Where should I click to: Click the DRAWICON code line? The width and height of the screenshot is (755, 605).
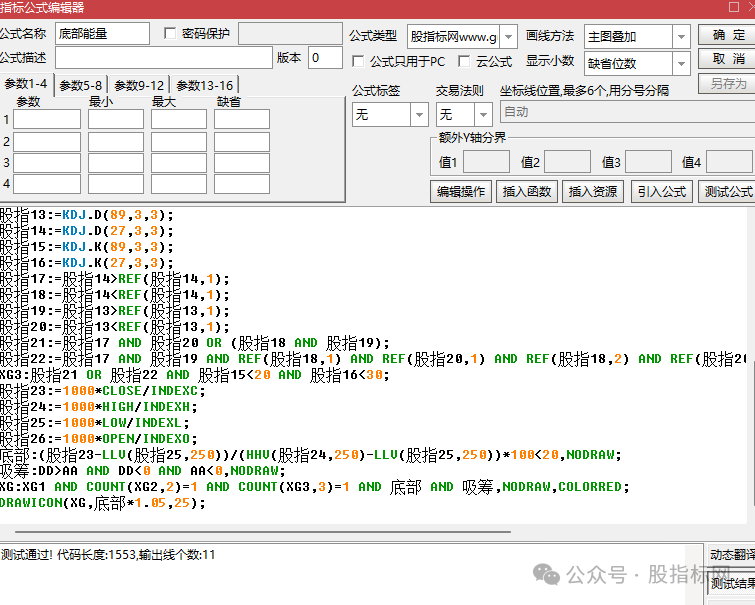pyautogui.click(x=103, y=503)
